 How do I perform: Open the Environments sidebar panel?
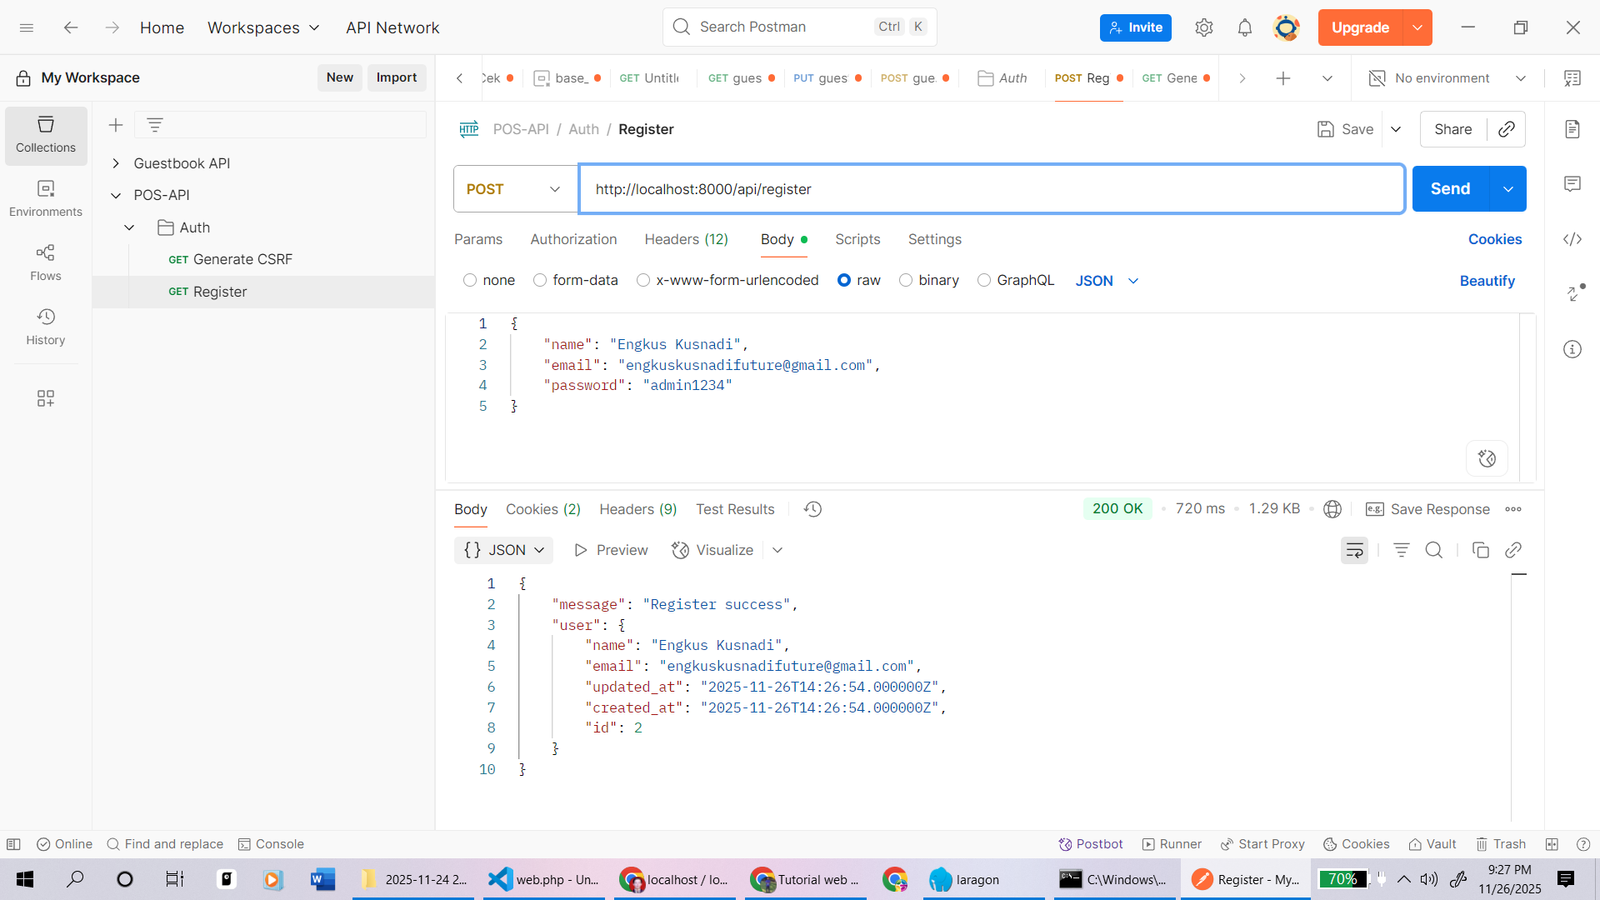pos(46,198)
